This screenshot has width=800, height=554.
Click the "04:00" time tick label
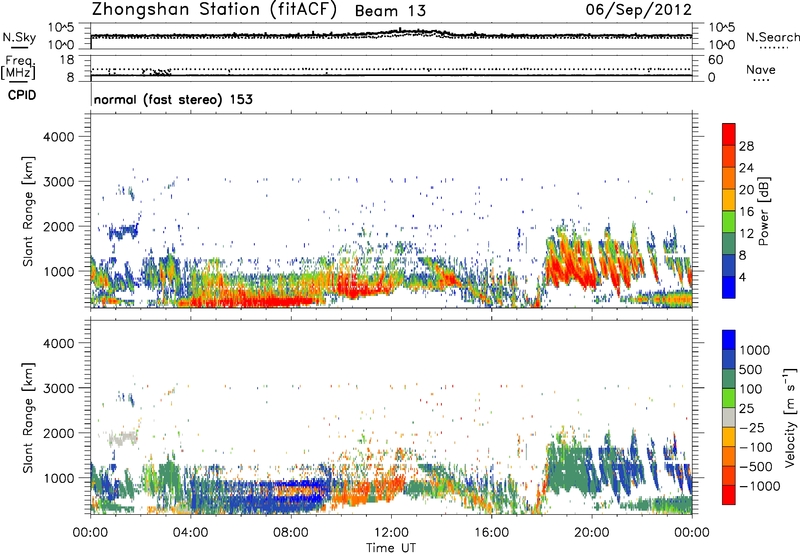point(190,532)
